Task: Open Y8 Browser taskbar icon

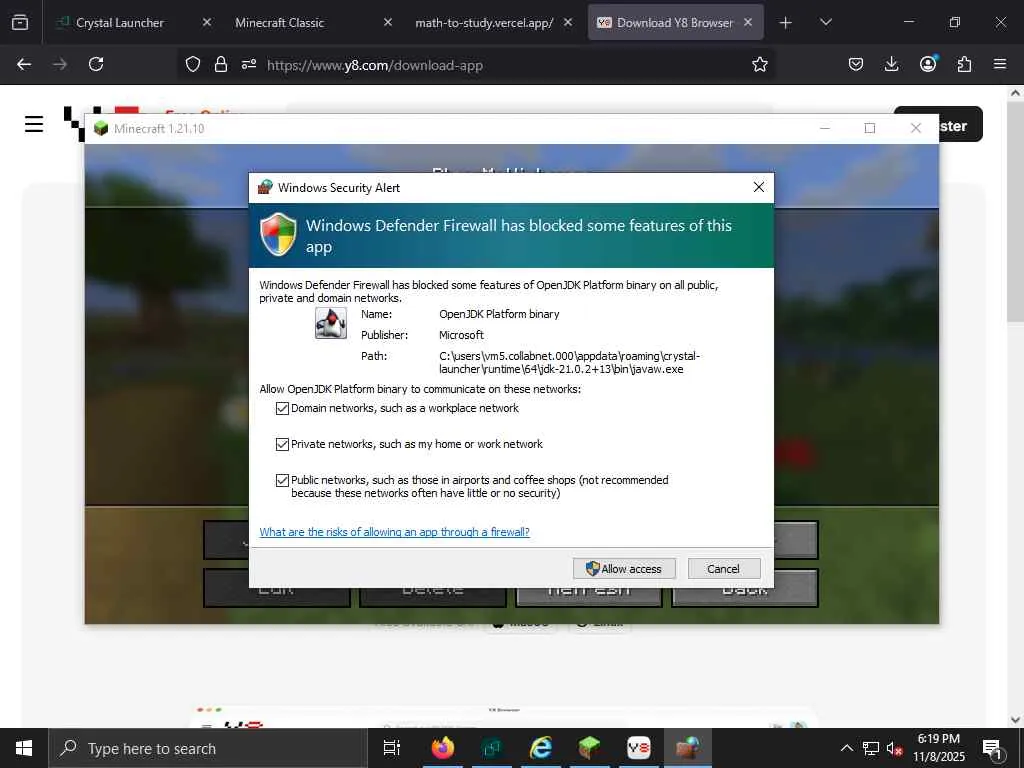Action: [638, 748]
